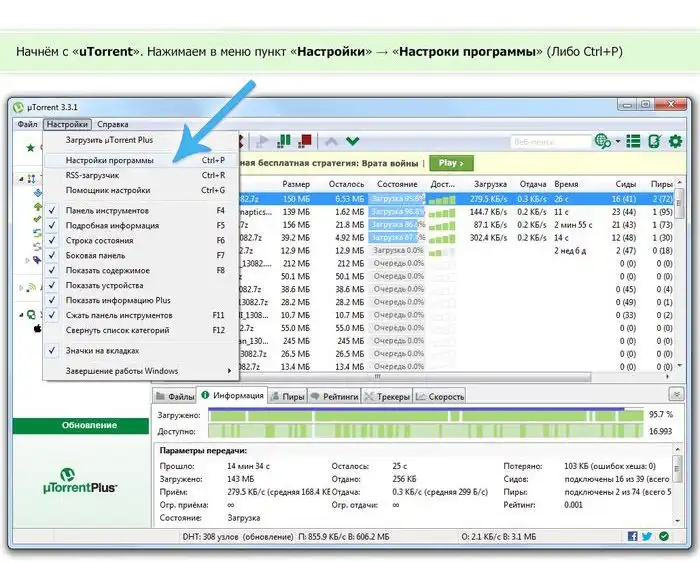The width and height of the screenshot is (700, 562).
Task: Expand the labels tree node in sidebar
Action: tap(27, 260)
